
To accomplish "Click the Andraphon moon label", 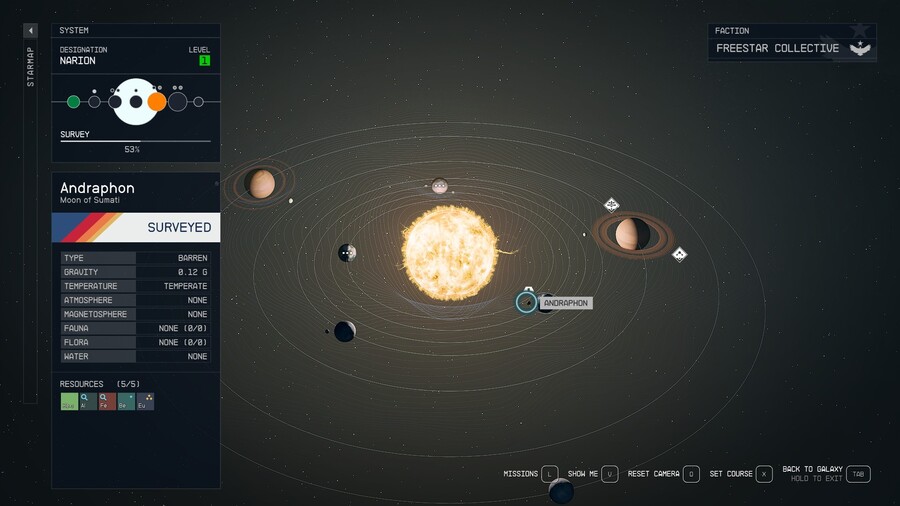I will click(566, 303).
